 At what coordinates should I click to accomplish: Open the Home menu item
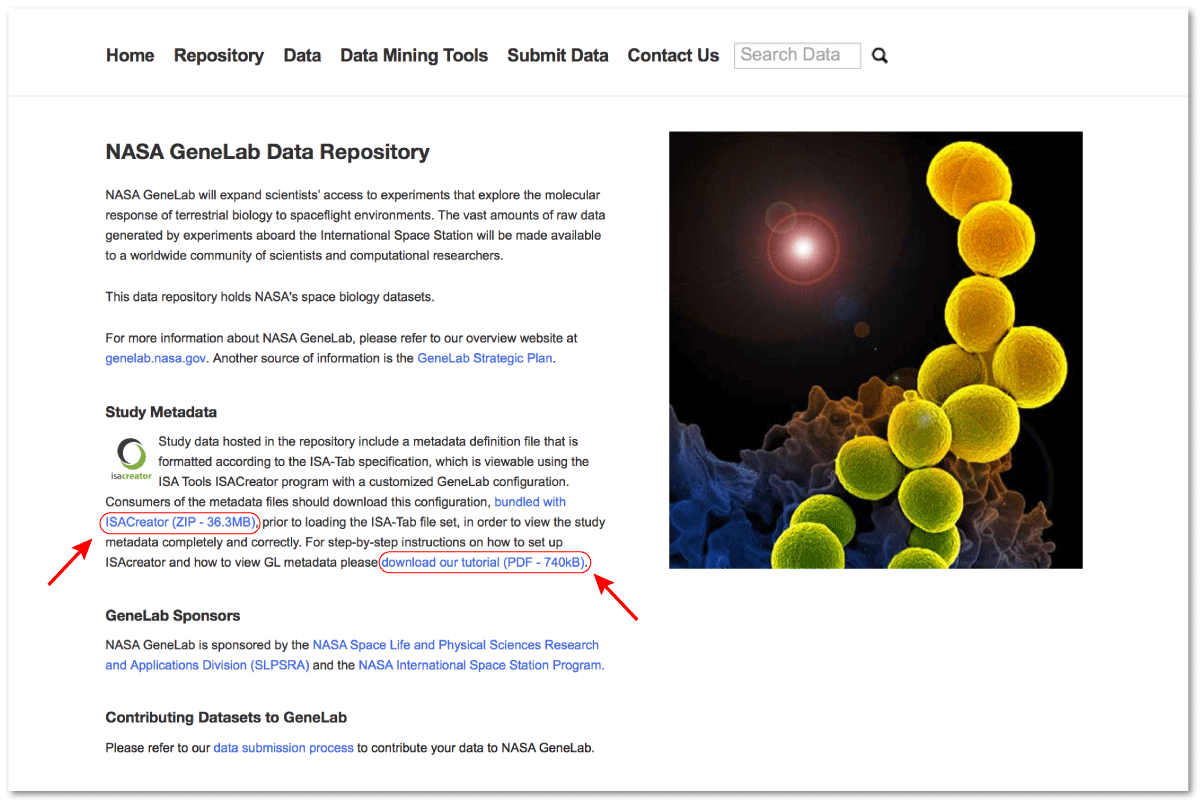tap(130, 56)
